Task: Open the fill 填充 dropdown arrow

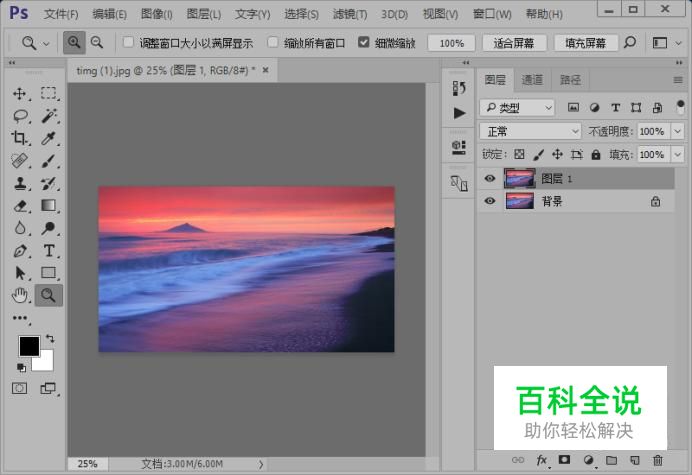Action: [x=677, y=155]
